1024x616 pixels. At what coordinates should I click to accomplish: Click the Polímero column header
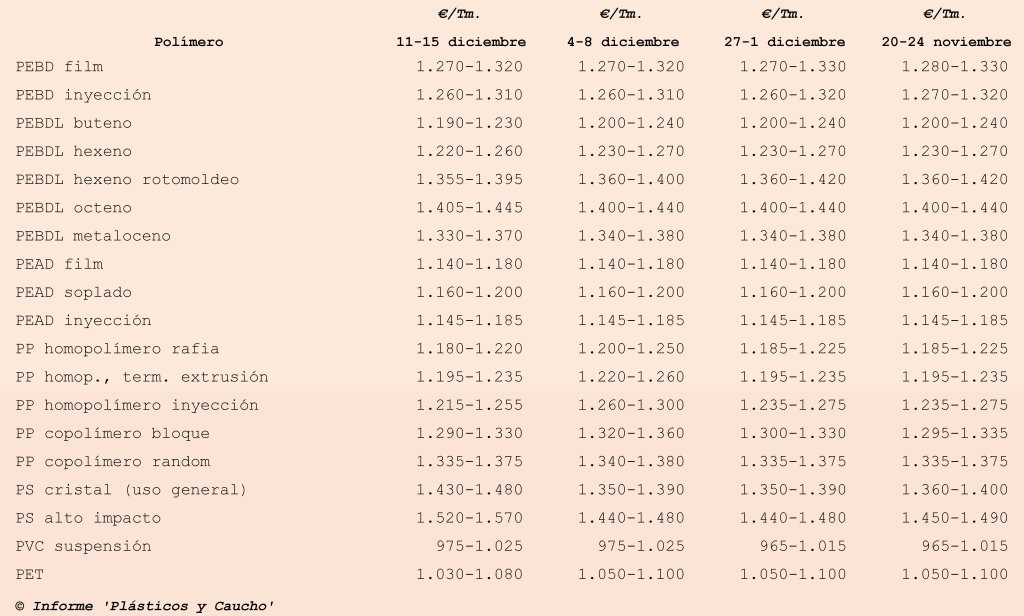(x=189, y=42)
